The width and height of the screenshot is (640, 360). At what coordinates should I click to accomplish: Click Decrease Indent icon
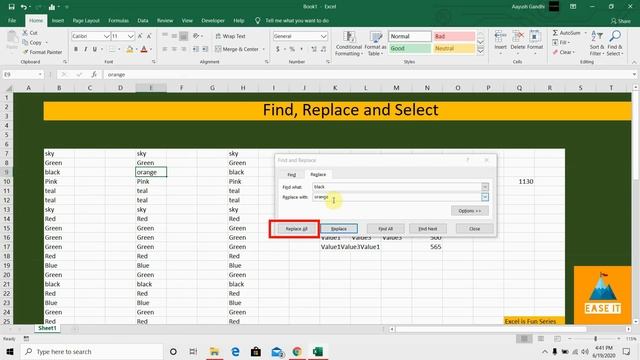pyautogui.click(x=196, y=49)
